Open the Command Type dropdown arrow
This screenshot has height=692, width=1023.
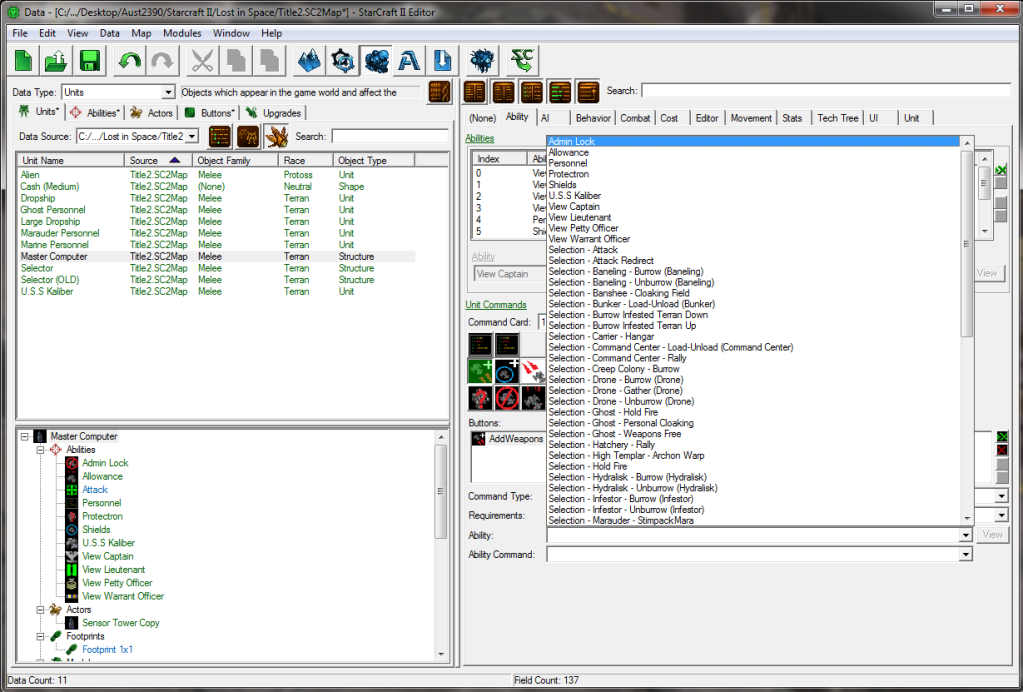point(1002,496)
